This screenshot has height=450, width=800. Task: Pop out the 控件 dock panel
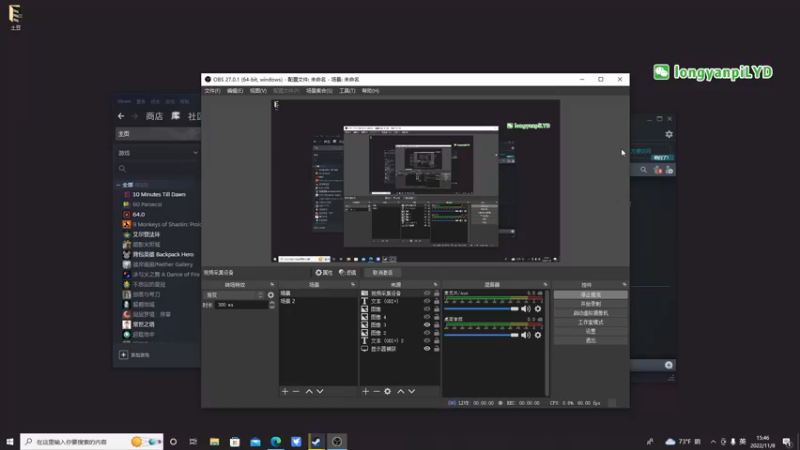[624, 284]
